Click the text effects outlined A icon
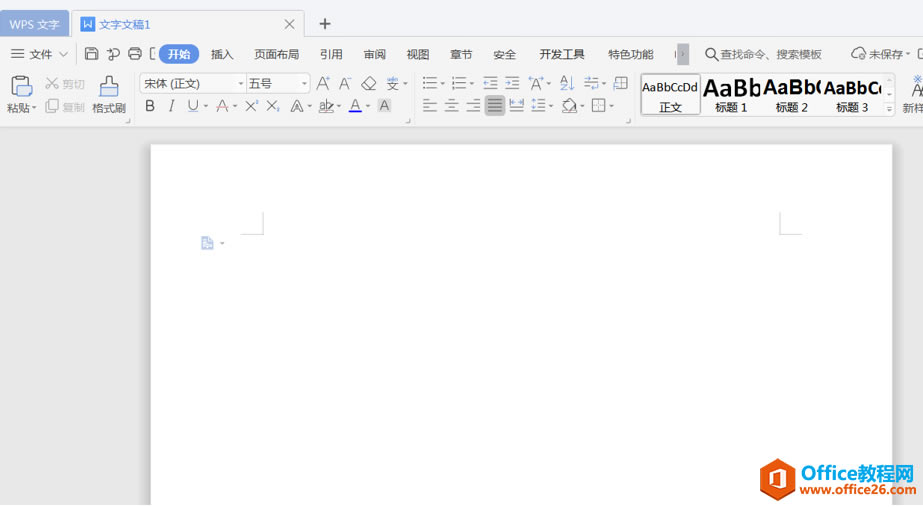The width and height of the screenshot is (923, 507). click(297, 106)
